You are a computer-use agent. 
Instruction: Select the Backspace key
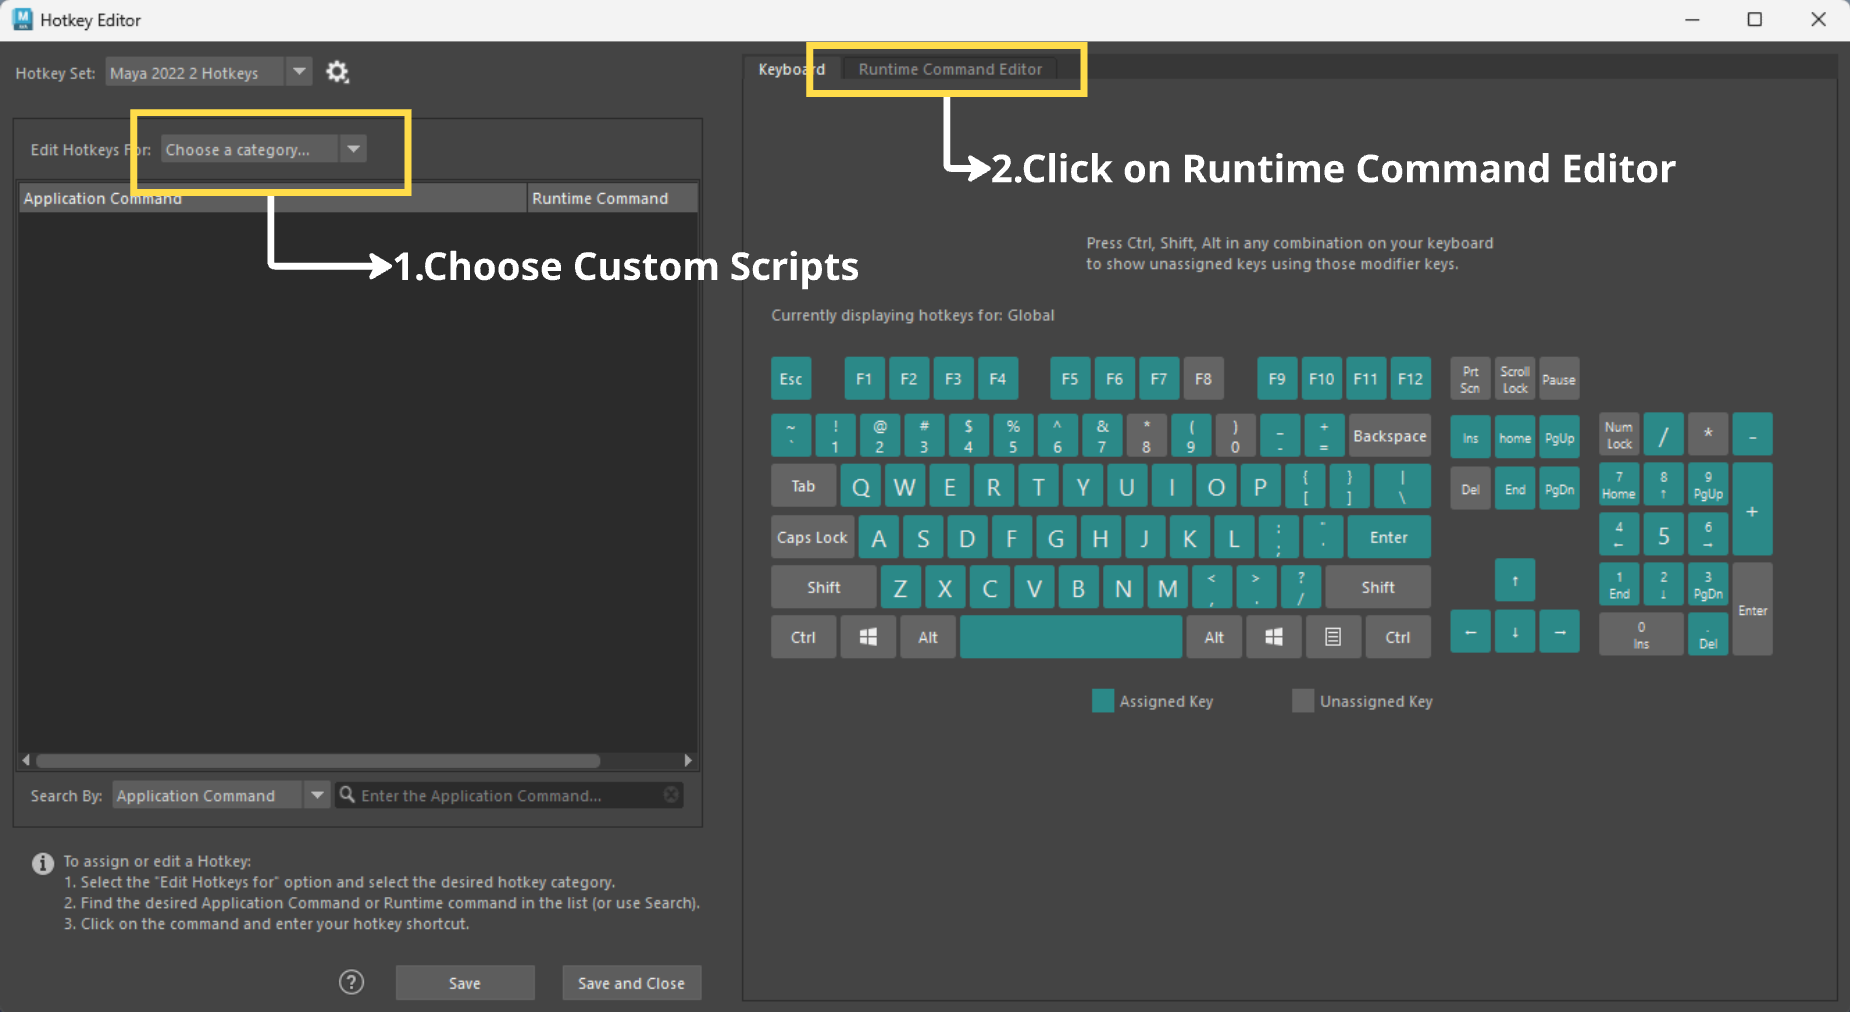(1390, 436)
